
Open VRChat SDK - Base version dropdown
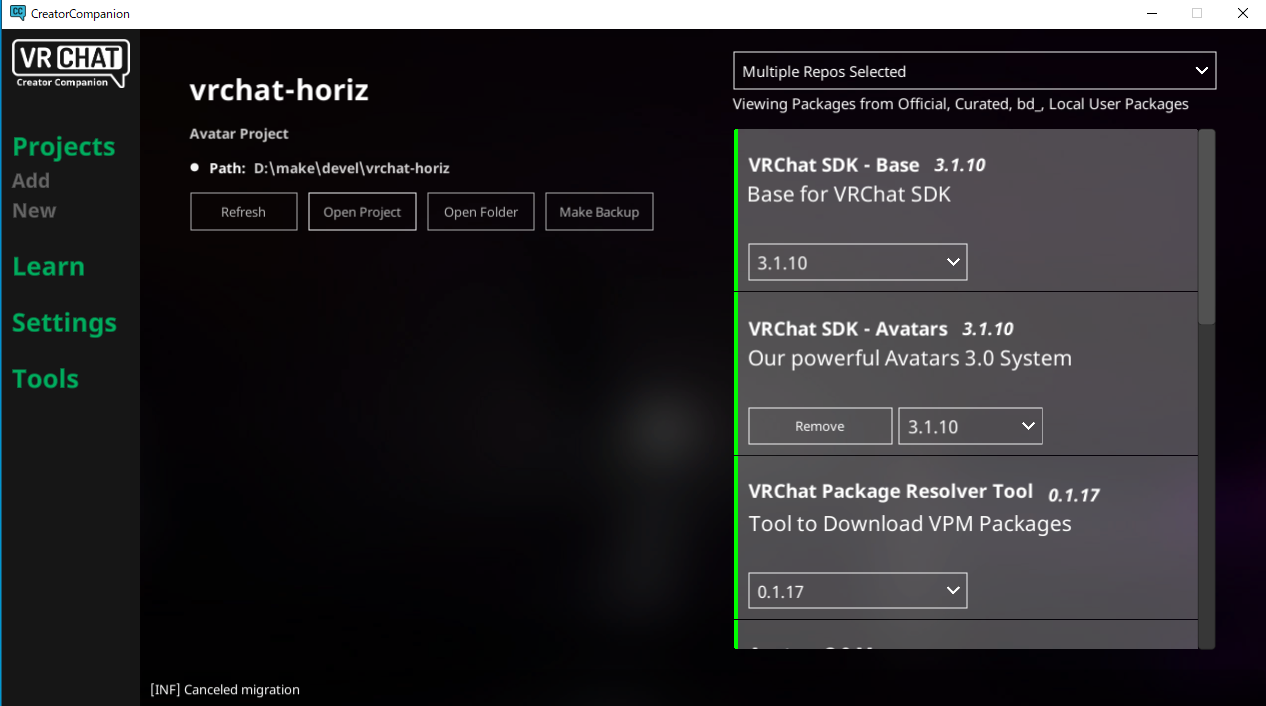858,262
